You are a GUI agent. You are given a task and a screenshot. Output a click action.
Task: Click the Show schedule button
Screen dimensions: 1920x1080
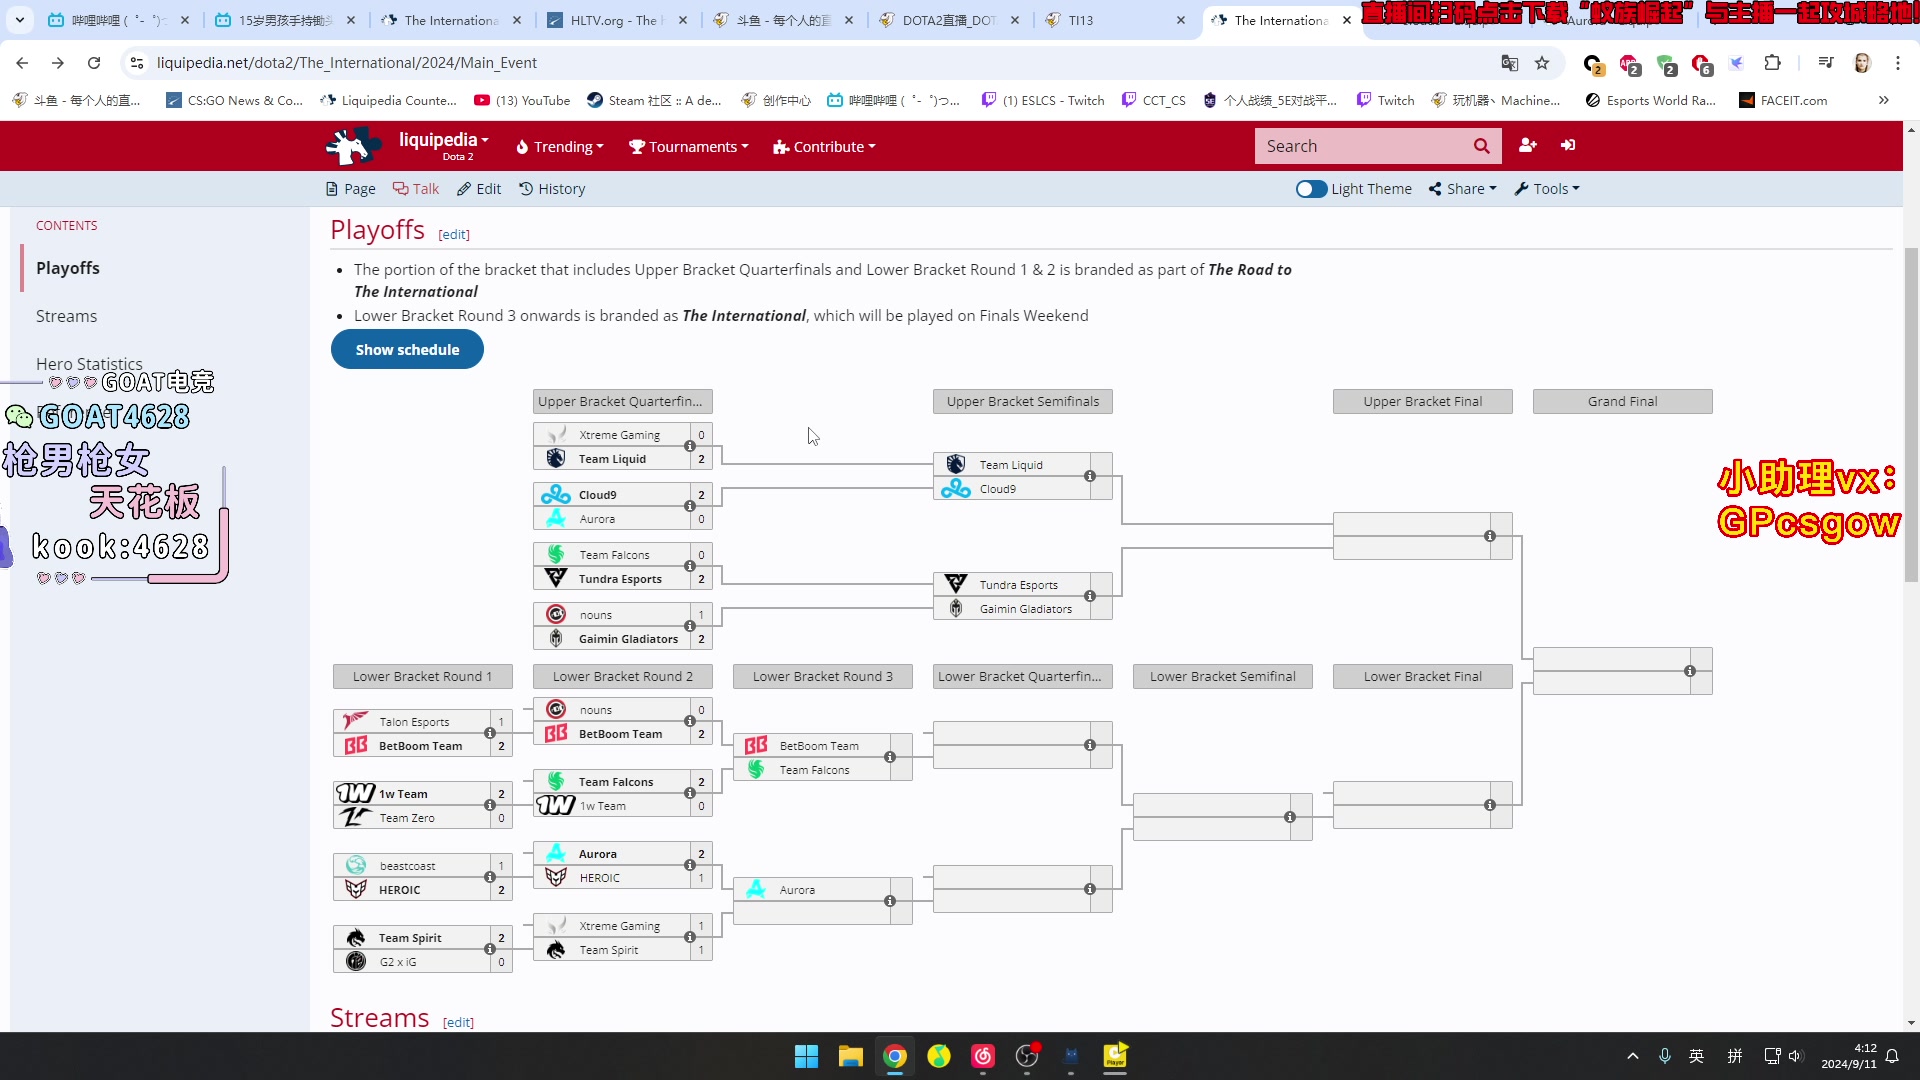407,350
